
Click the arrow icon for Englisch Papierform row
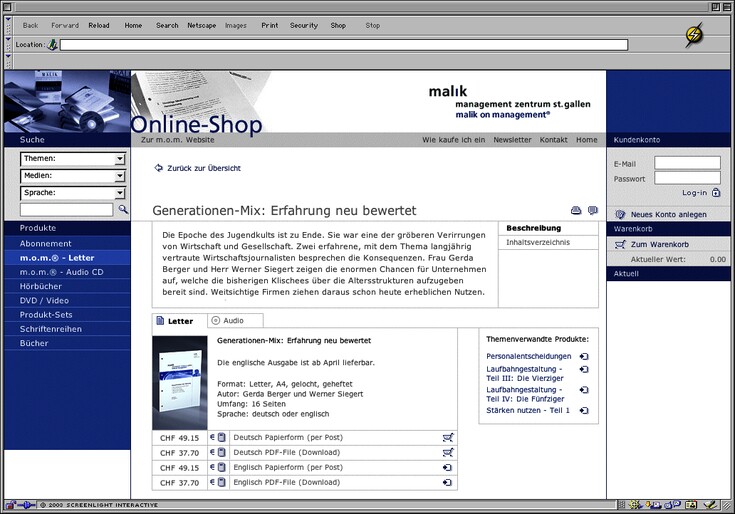pyautogui.click(x=447, y=468)
